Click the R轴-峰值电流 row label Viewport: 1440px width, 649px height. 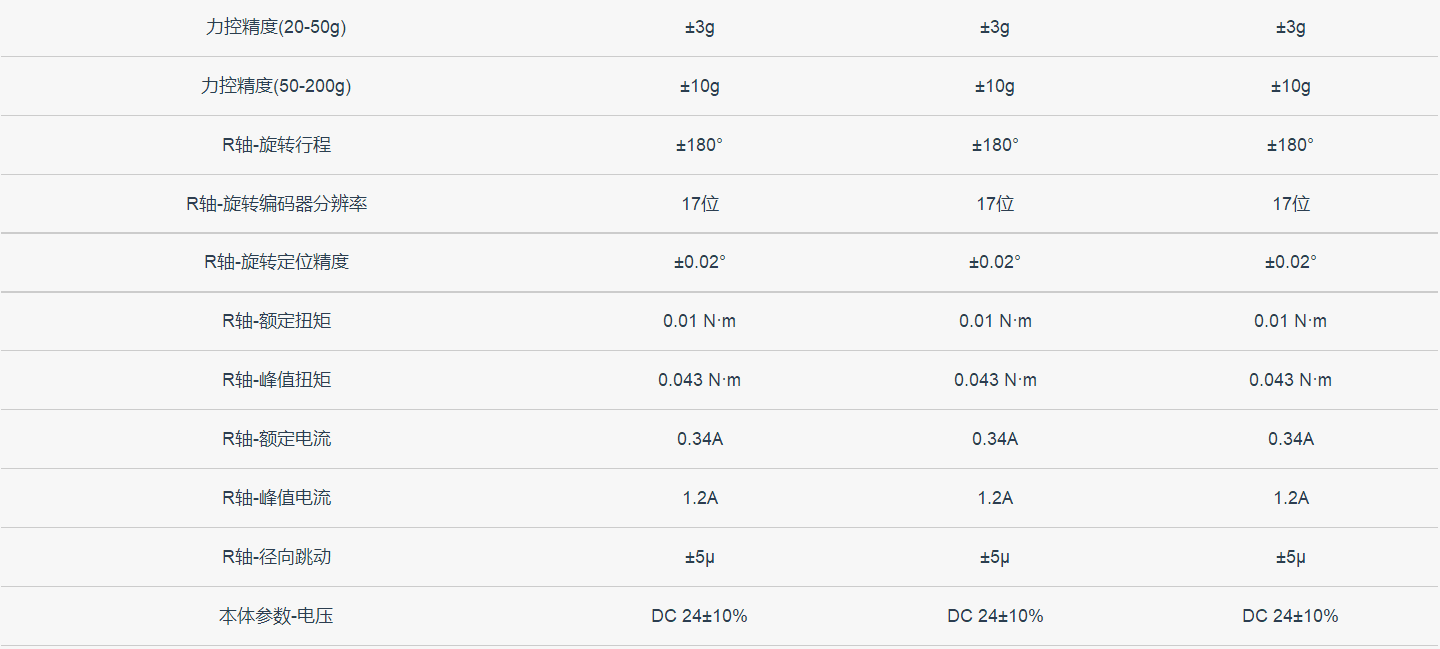(276, 498)
